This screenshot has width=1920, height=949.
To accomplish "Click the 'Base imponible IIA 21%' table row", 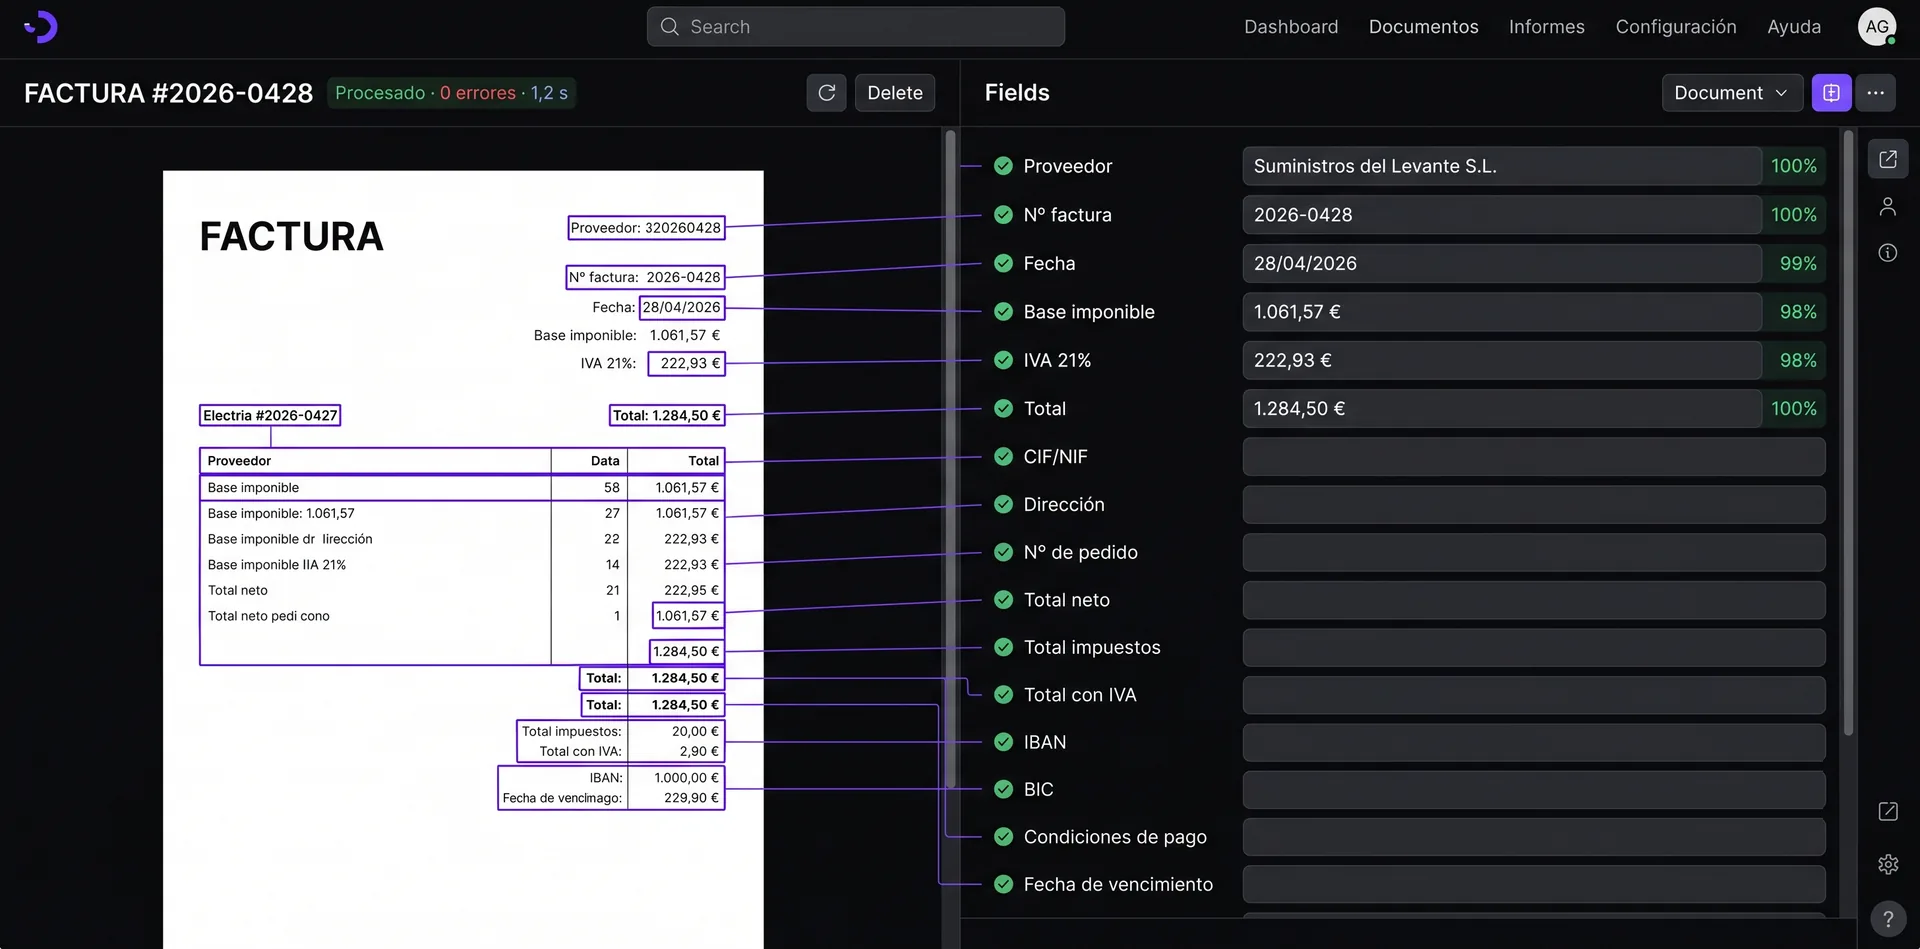I will (x=462, y=564).
